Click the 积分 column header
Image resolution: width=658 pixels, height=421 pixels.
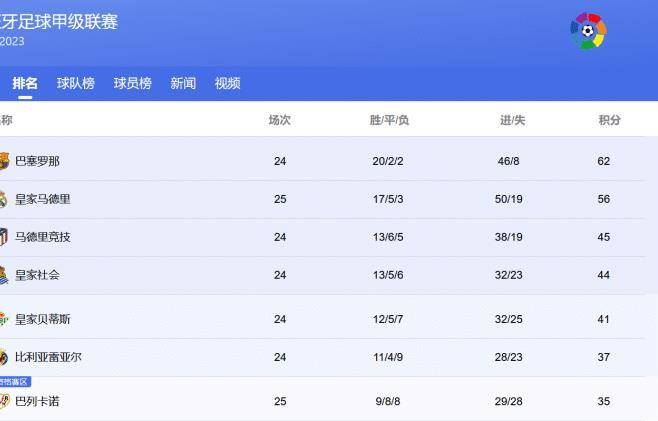point(609,120)
